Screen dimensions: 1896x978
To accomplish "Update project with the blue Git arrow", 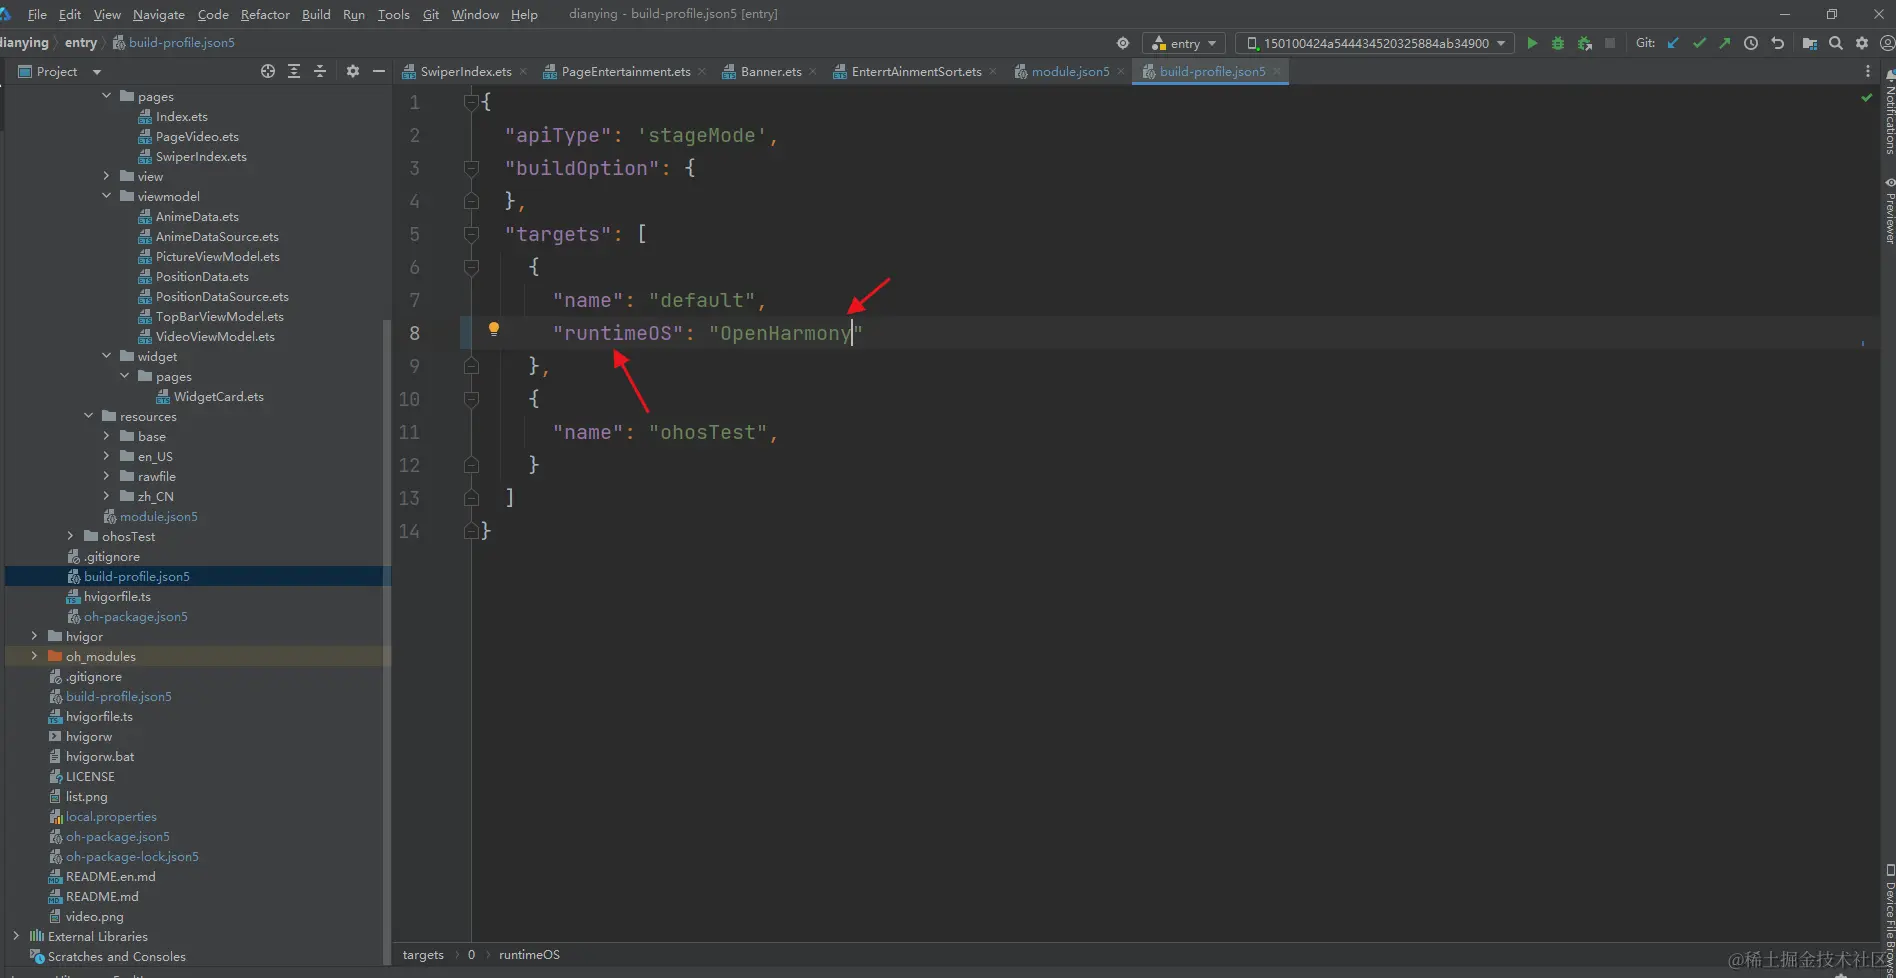I will click(x=1673, y=43).
